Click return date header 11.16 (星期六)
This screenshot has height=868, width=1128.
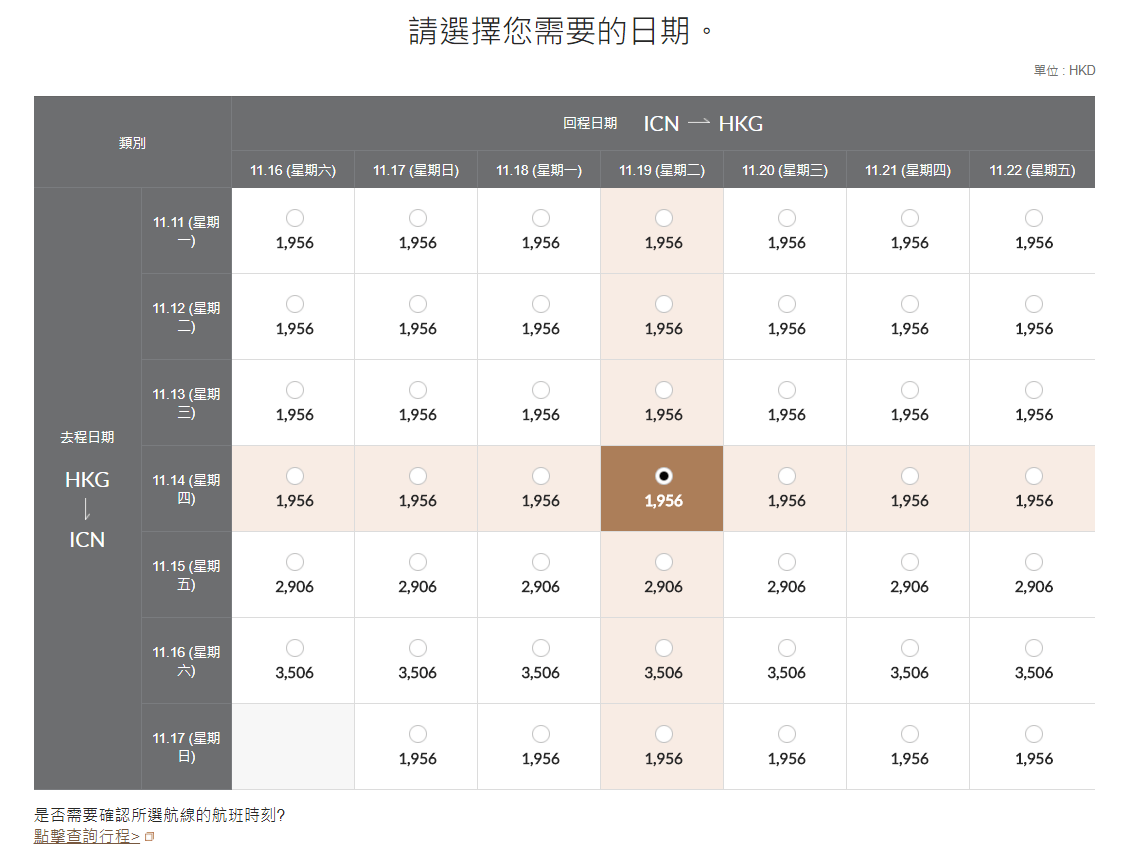(x=293, y=170)
